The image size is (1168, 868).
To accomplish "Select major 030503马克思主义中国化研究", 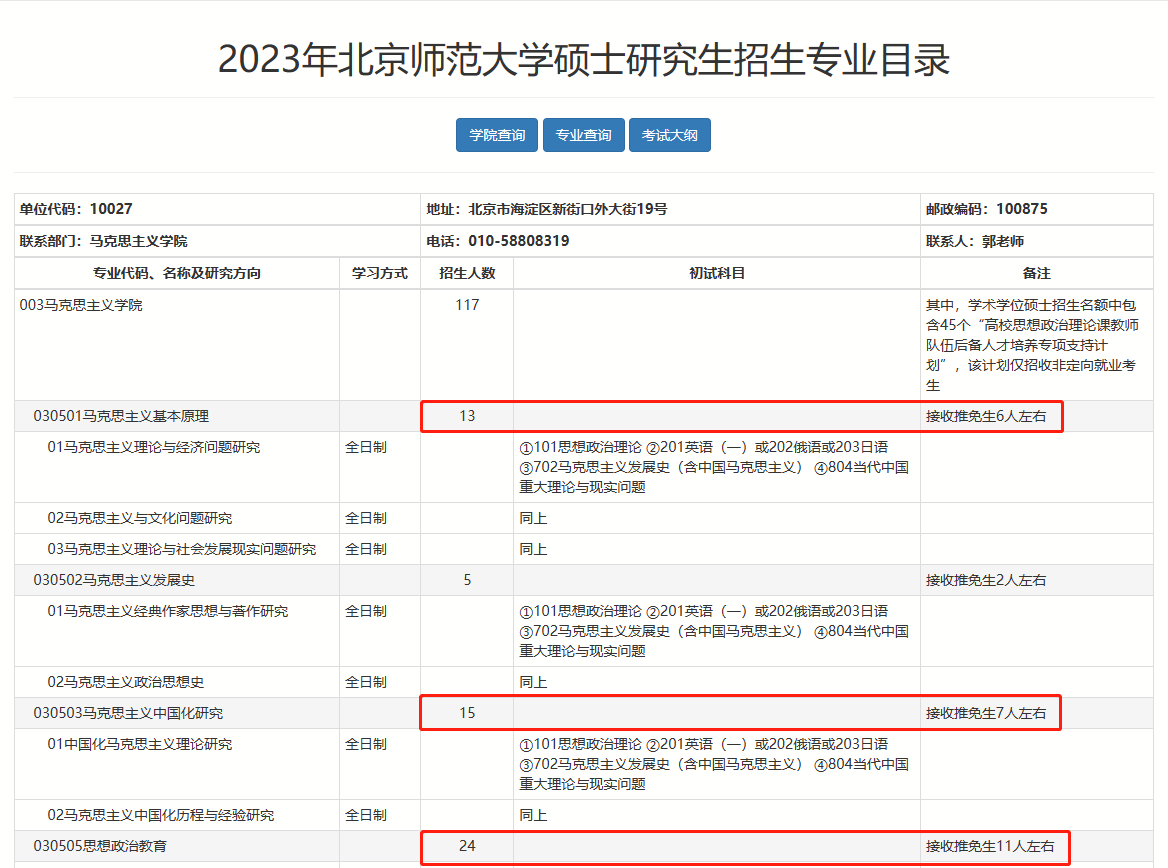I will click(128, 713).
